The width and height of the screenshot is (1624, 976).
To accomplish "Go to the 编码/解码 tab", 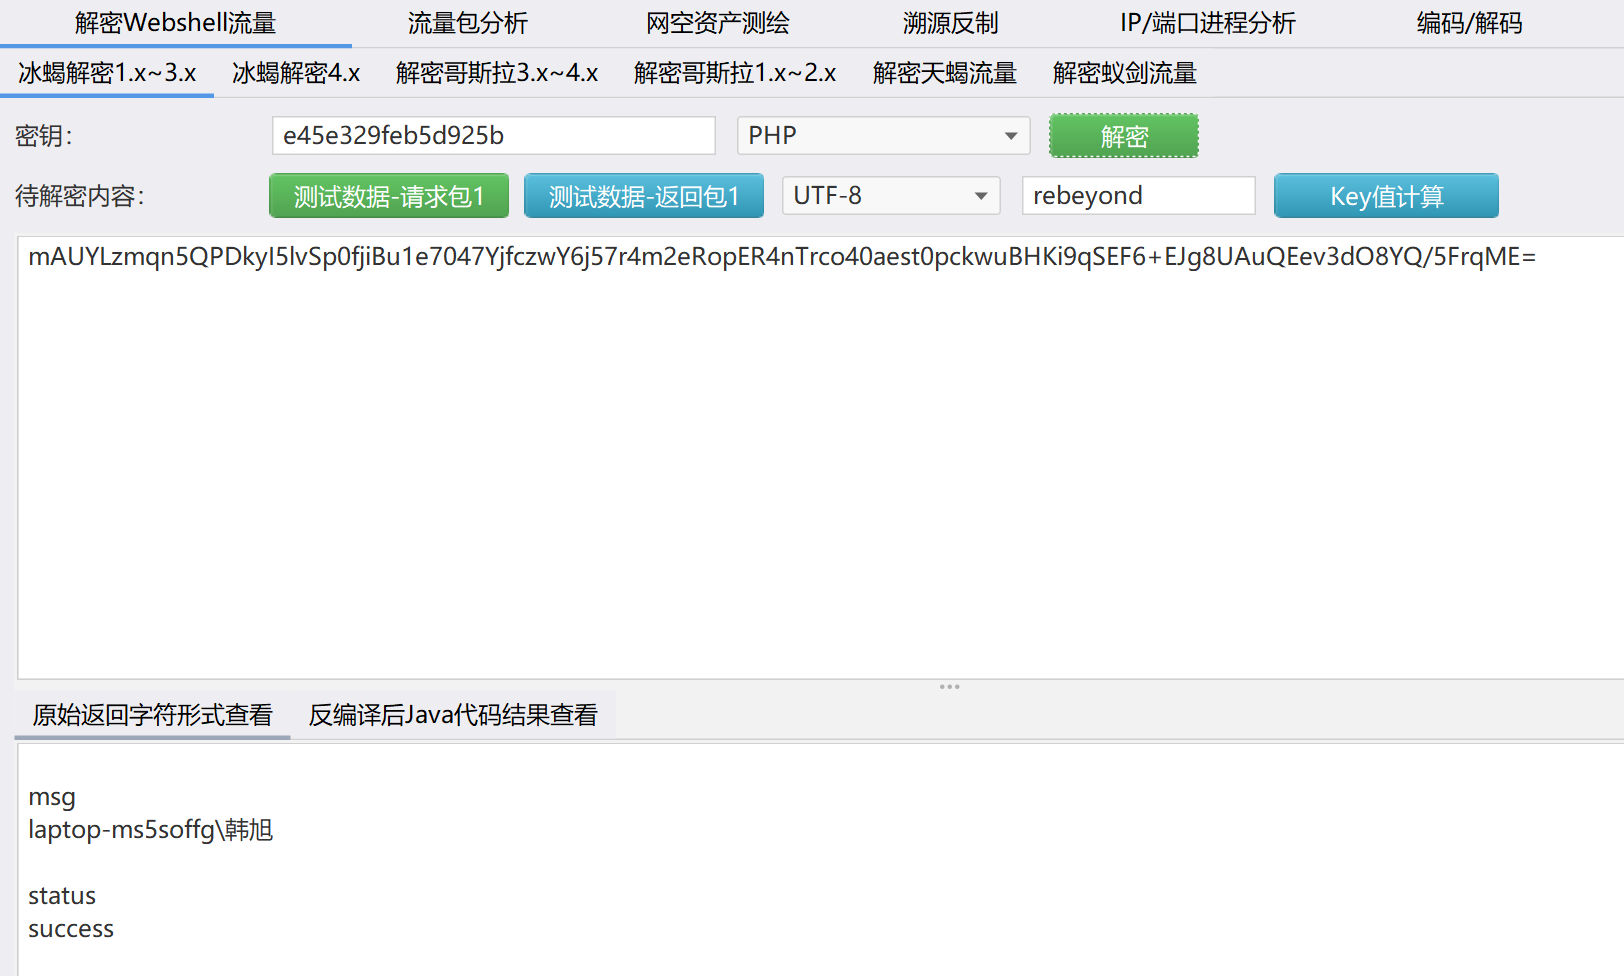I will click(1469, 23).
